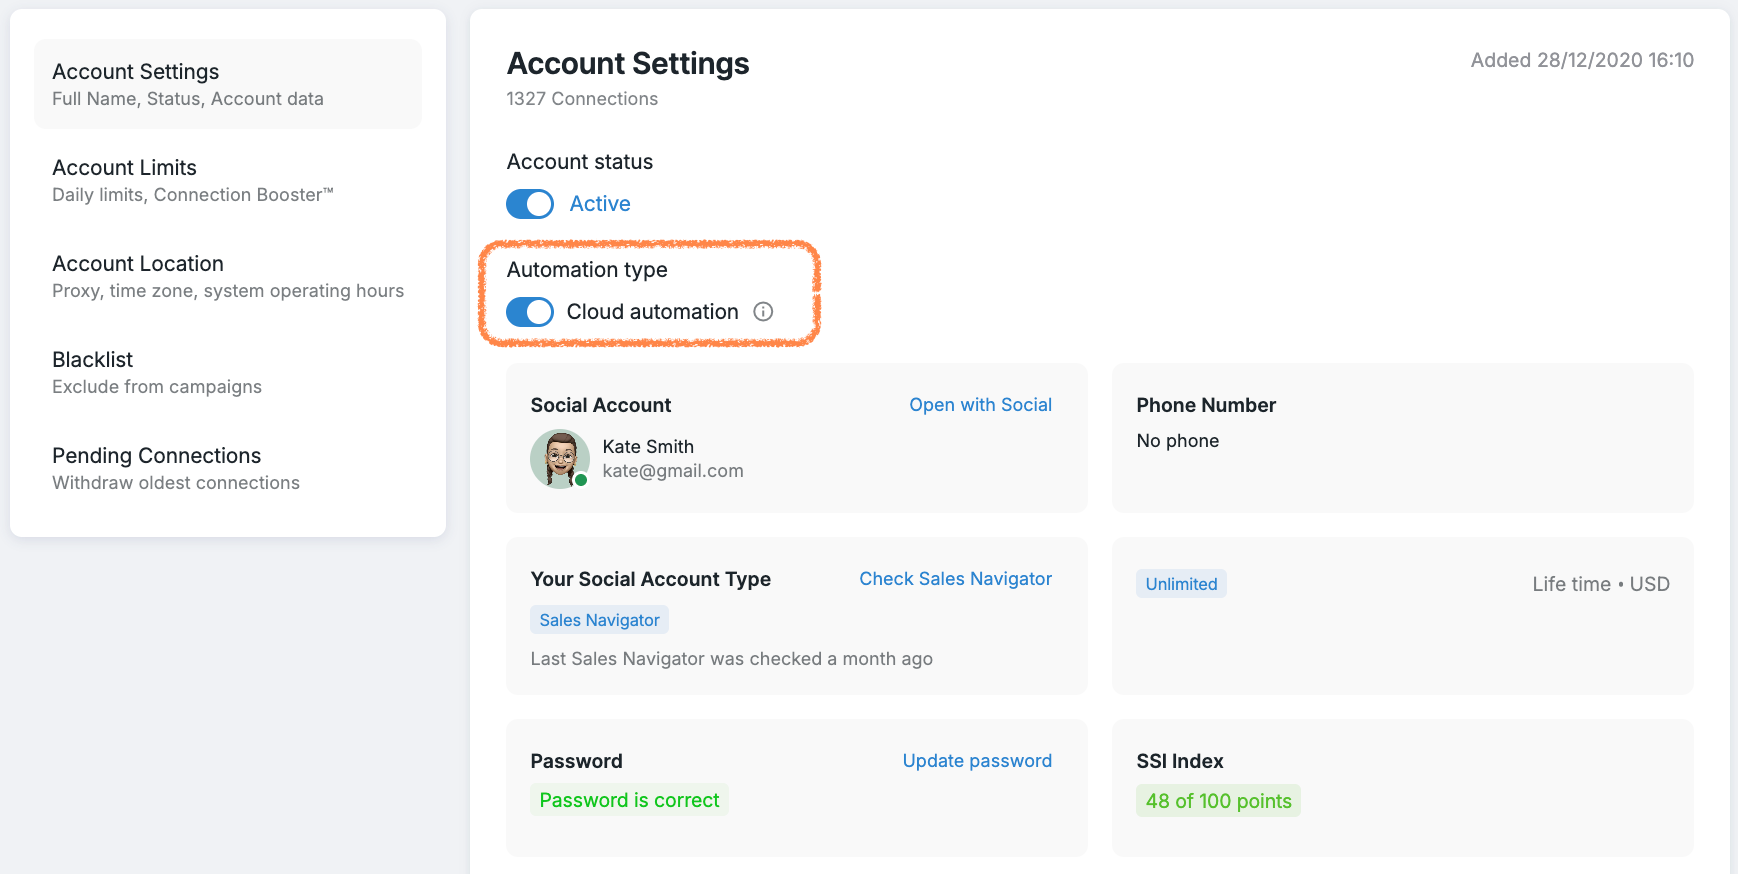Click the Life time USD label
The image size is (1738, 874).
1600,584
